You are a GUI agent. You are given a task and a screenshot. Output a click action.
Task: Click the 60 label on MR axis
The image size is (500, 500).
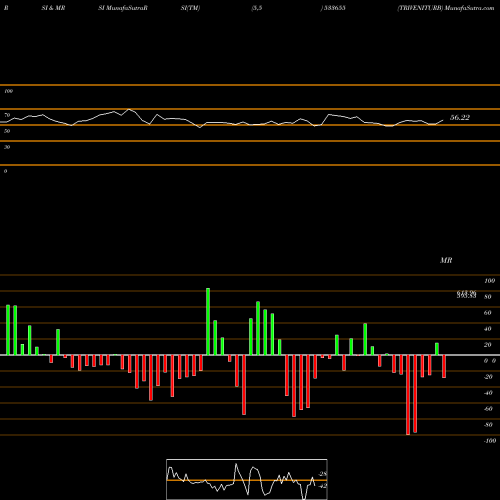(x=488, y=313)
